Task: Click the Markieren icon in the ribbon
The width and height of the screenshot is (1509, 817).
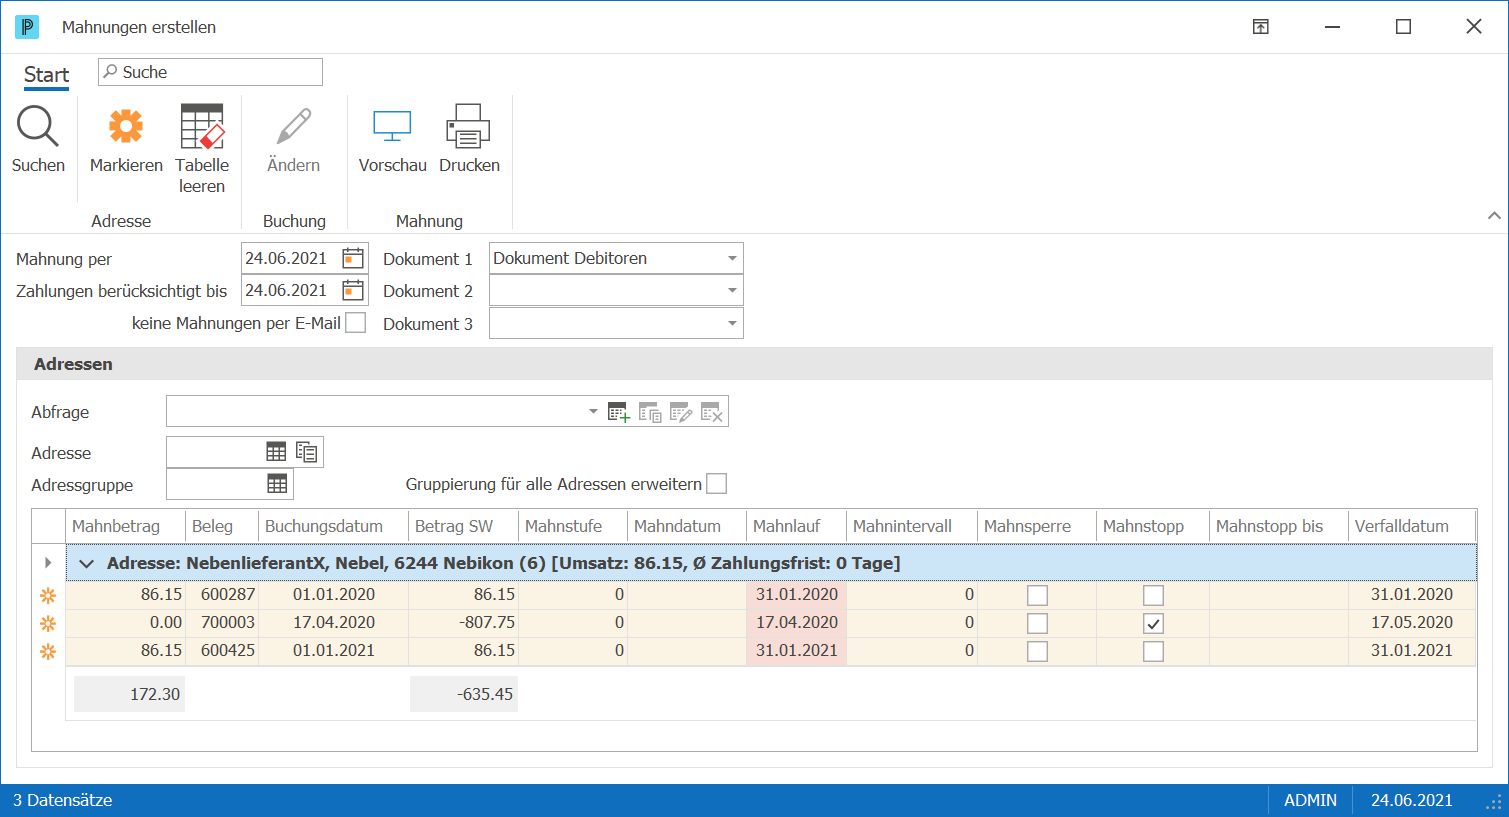Action: click(x=126, y=127)
